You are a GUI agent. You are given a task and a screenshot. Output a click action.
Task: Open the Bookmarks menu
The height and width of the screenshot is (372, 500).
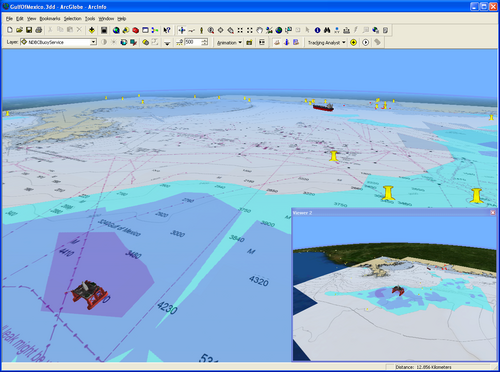[x=50, y=19]
